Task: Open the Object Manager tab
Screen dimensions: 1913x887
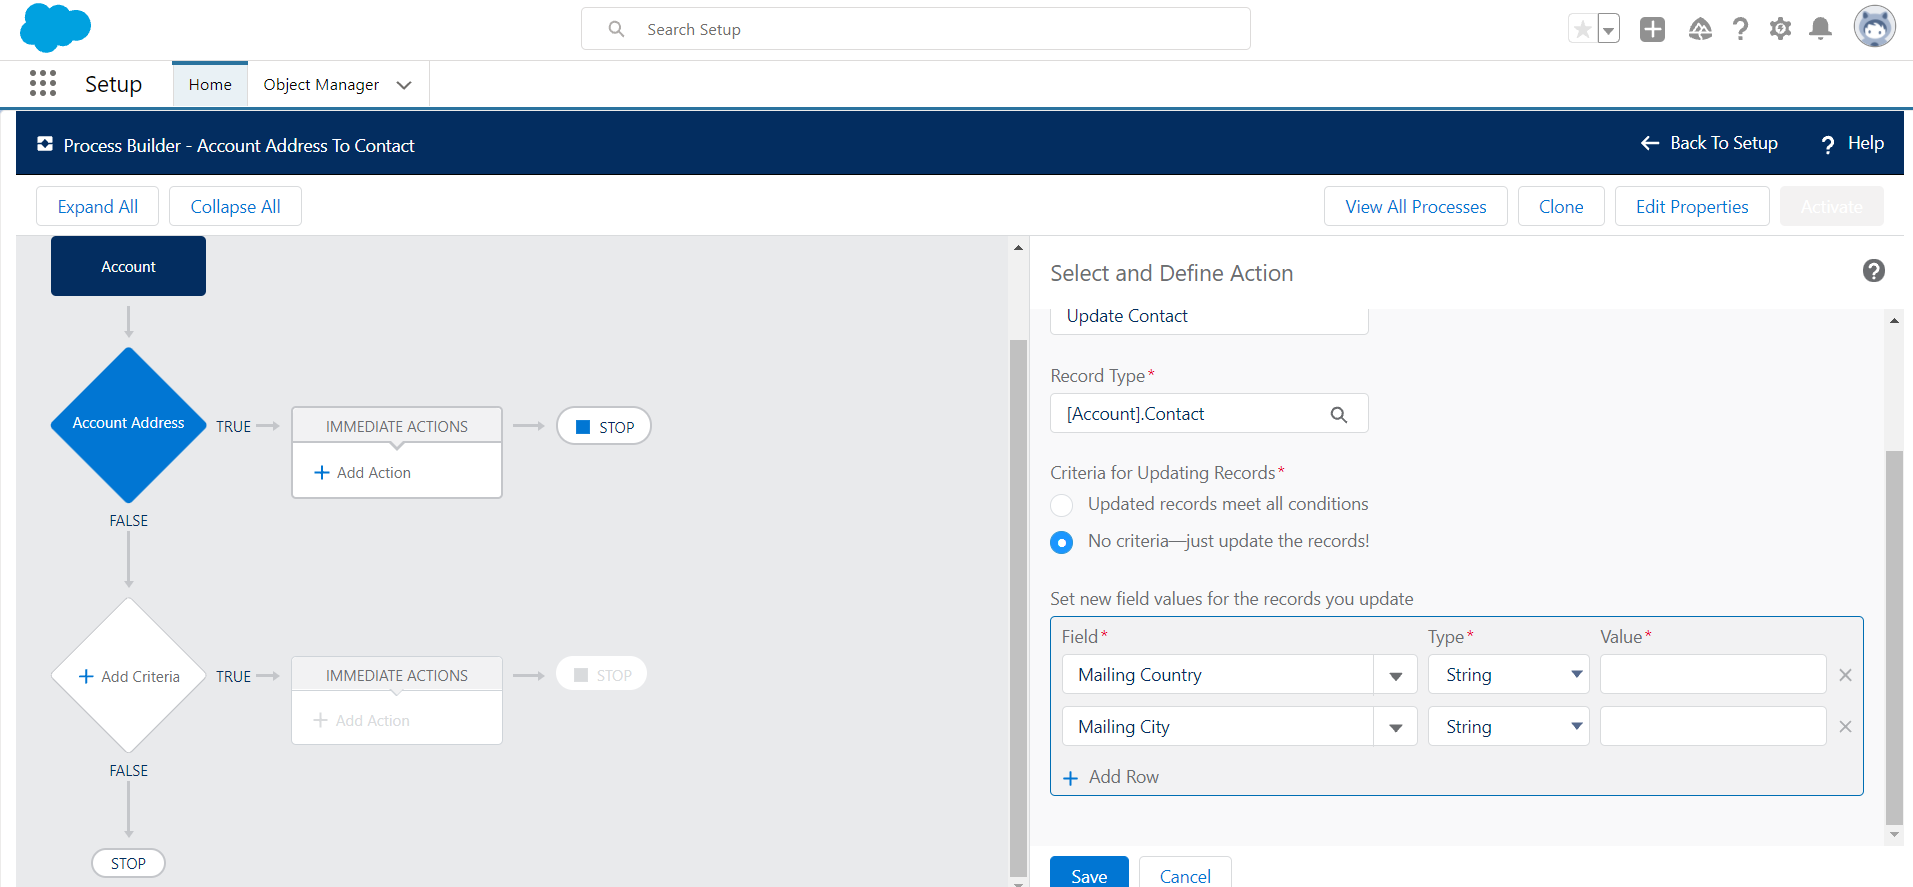Action: (321, 85)
